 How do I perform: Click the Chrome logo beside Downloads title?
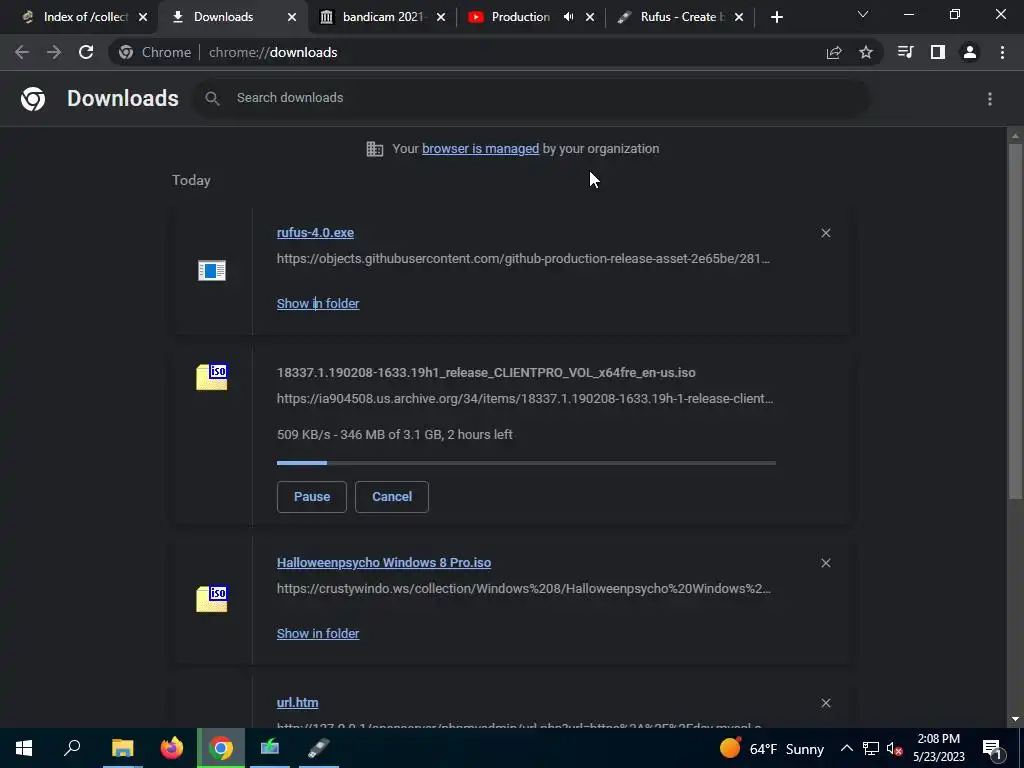pyautogui.click(x=33, y=99)
